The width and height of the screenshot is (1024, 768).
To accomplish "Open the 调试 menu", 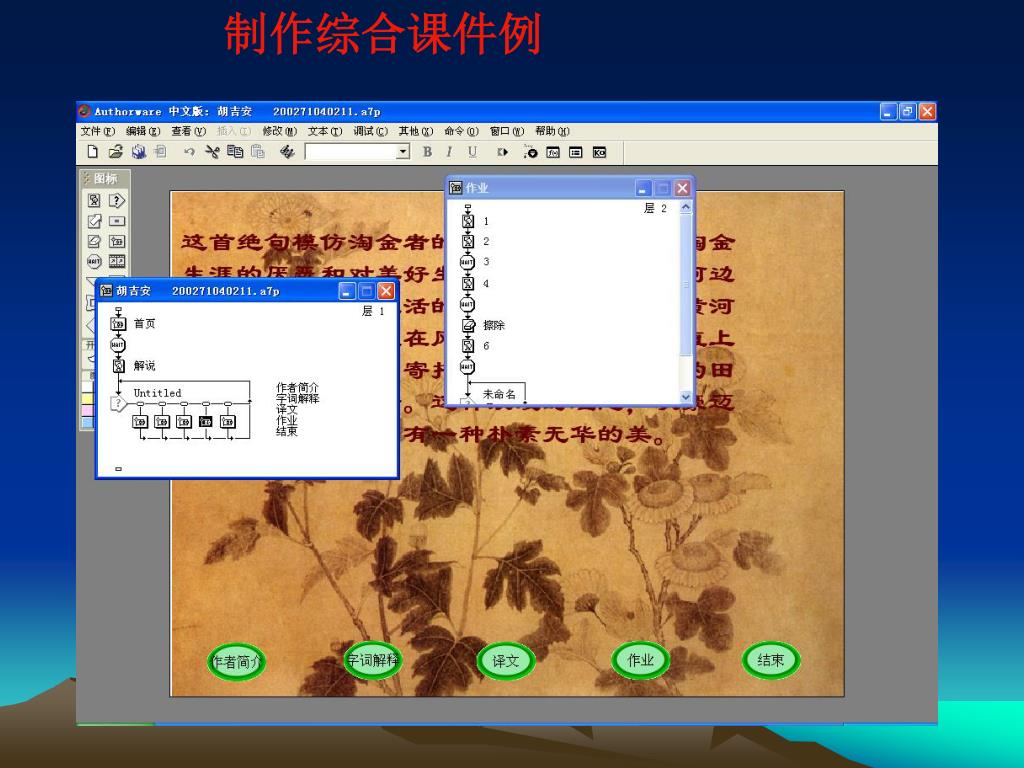I will [370, 131].
